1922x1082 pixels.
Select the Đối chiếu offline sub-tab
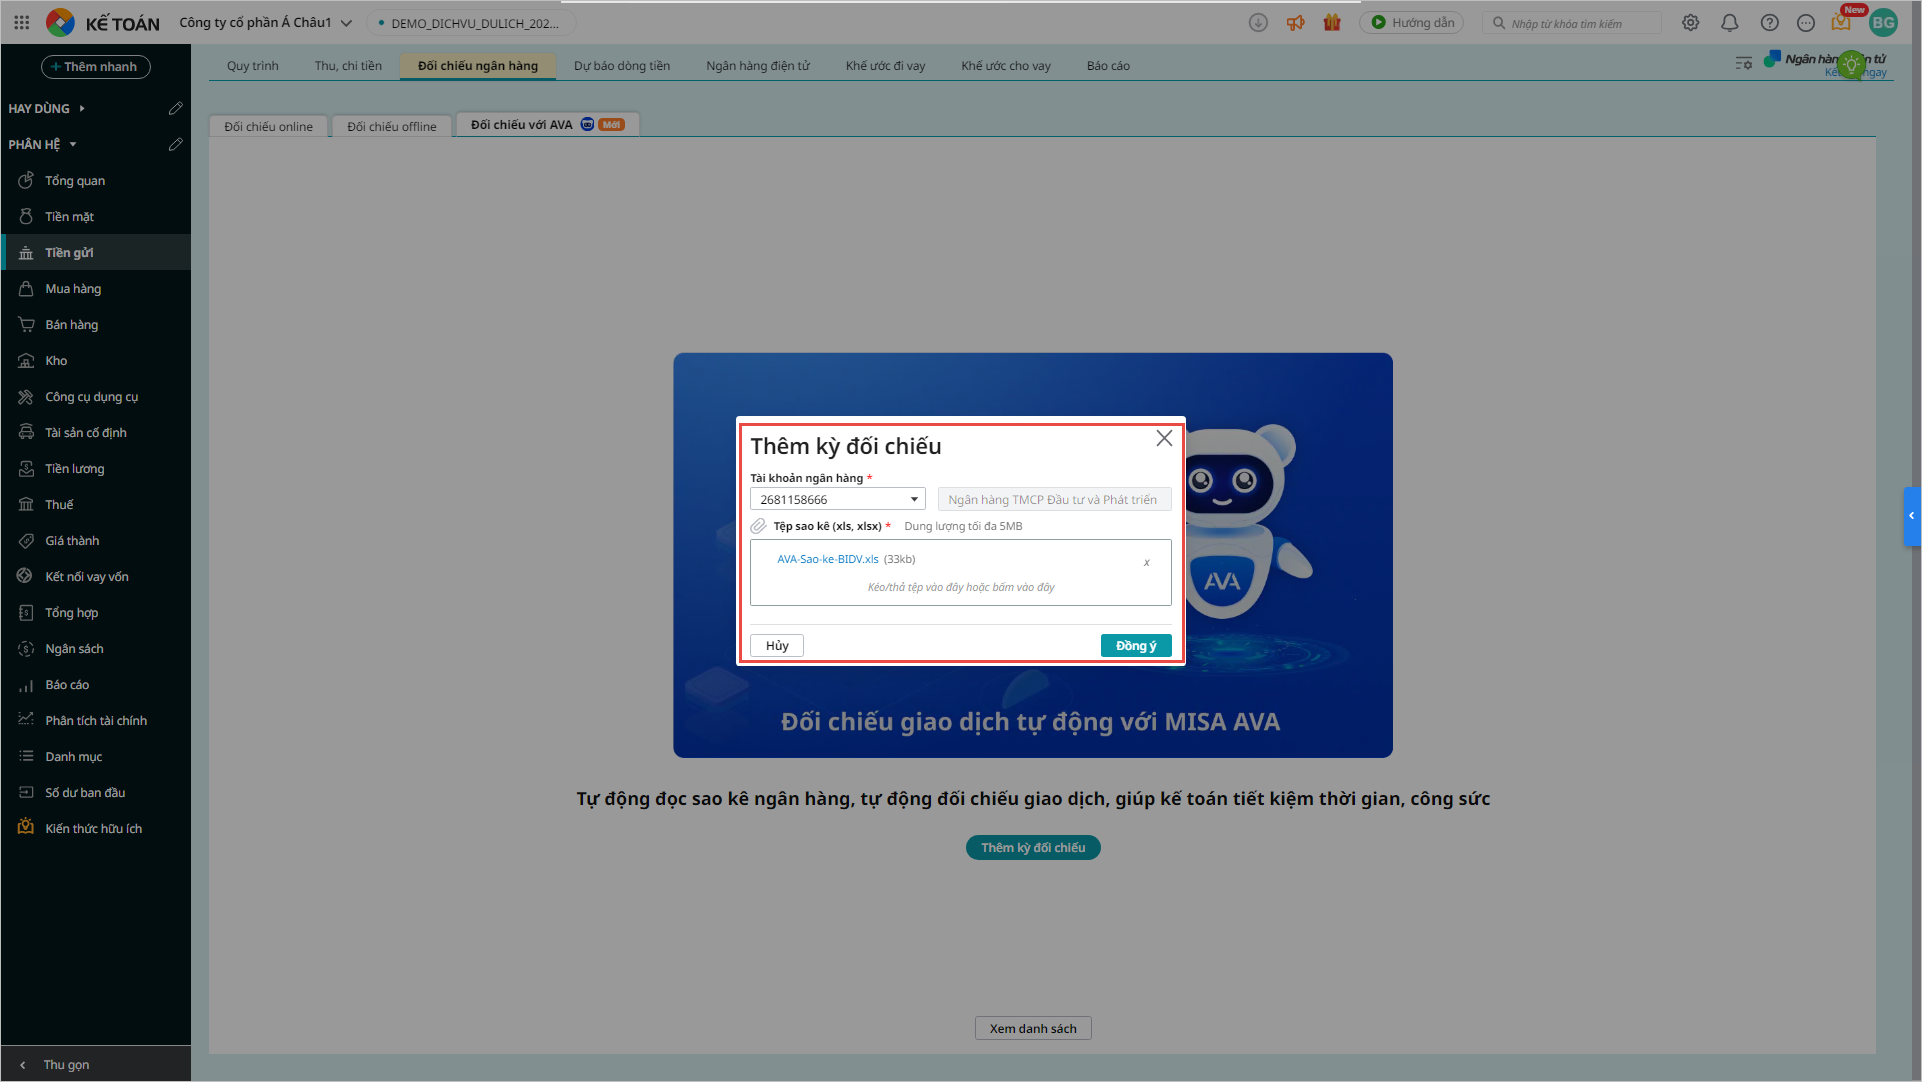coord(392,126)
